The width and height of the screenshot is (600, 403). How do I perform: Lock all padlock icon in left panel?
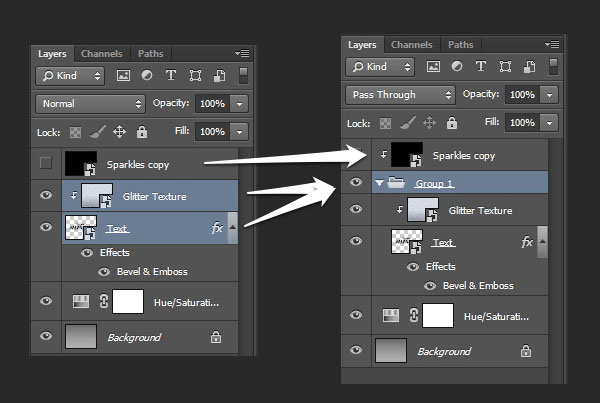(142, 132)
